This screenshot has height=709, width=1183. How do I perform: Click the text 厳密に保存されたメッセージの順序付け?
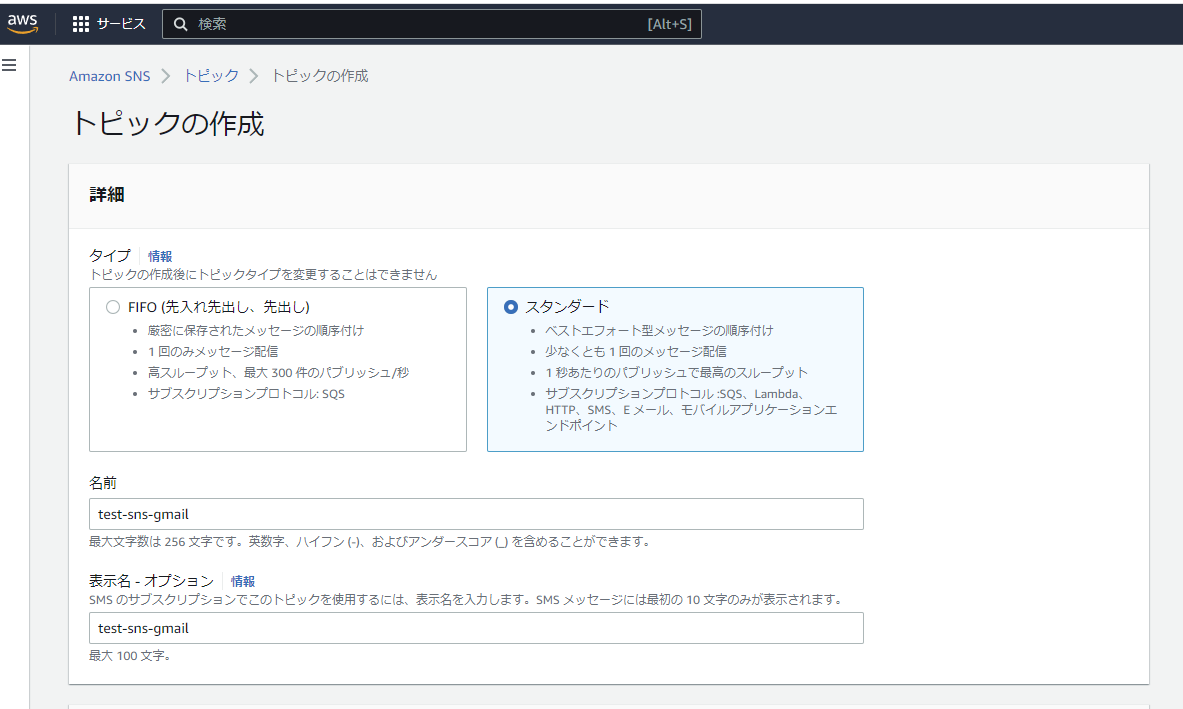pyautogui.click(x=256, y=330)
